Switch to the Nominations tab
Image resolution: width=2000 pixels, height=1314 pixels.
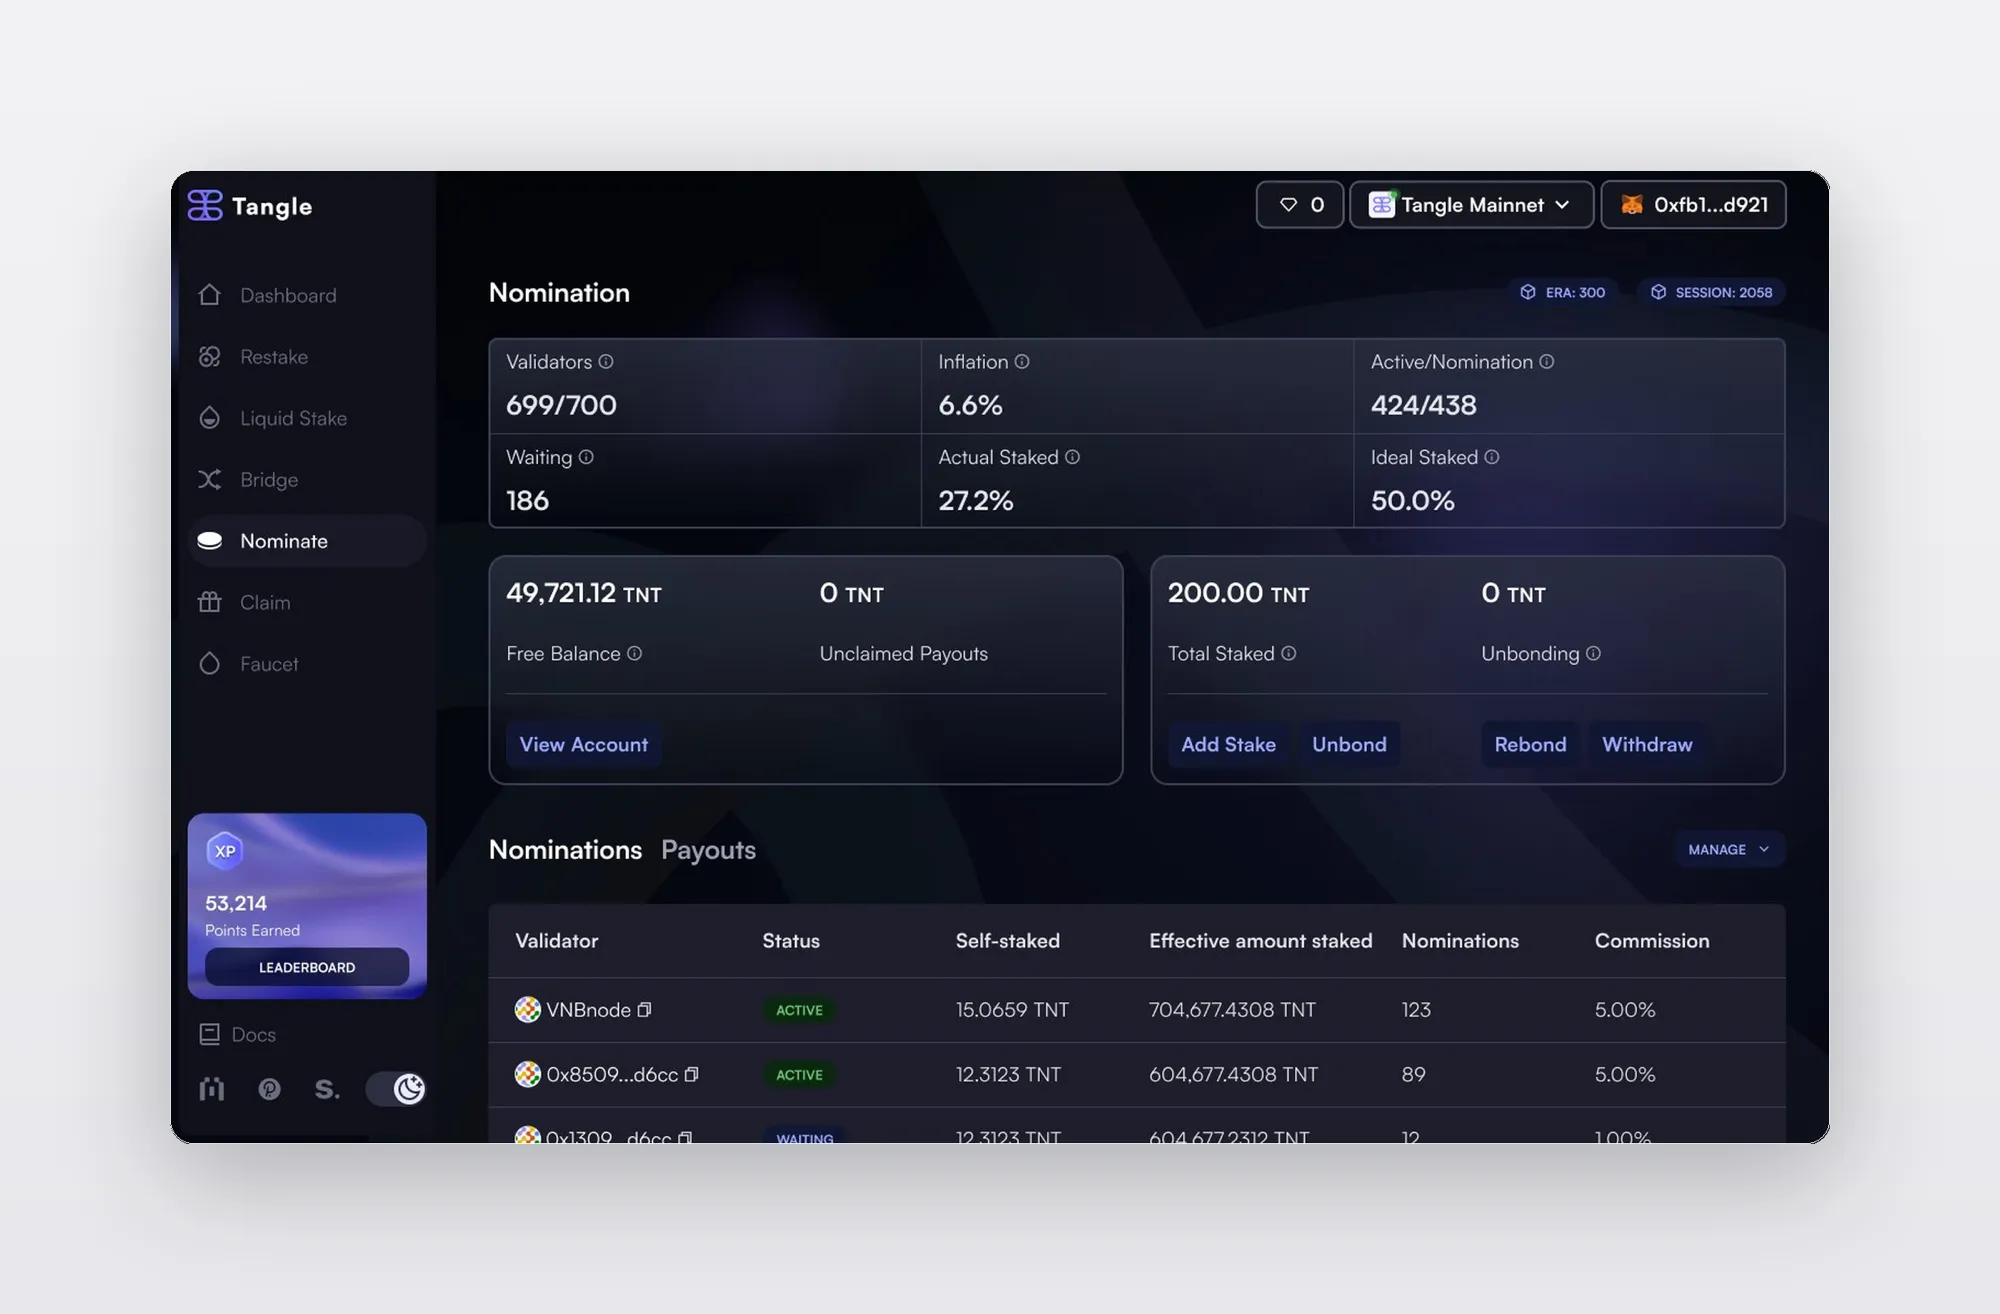click(565, 850)
